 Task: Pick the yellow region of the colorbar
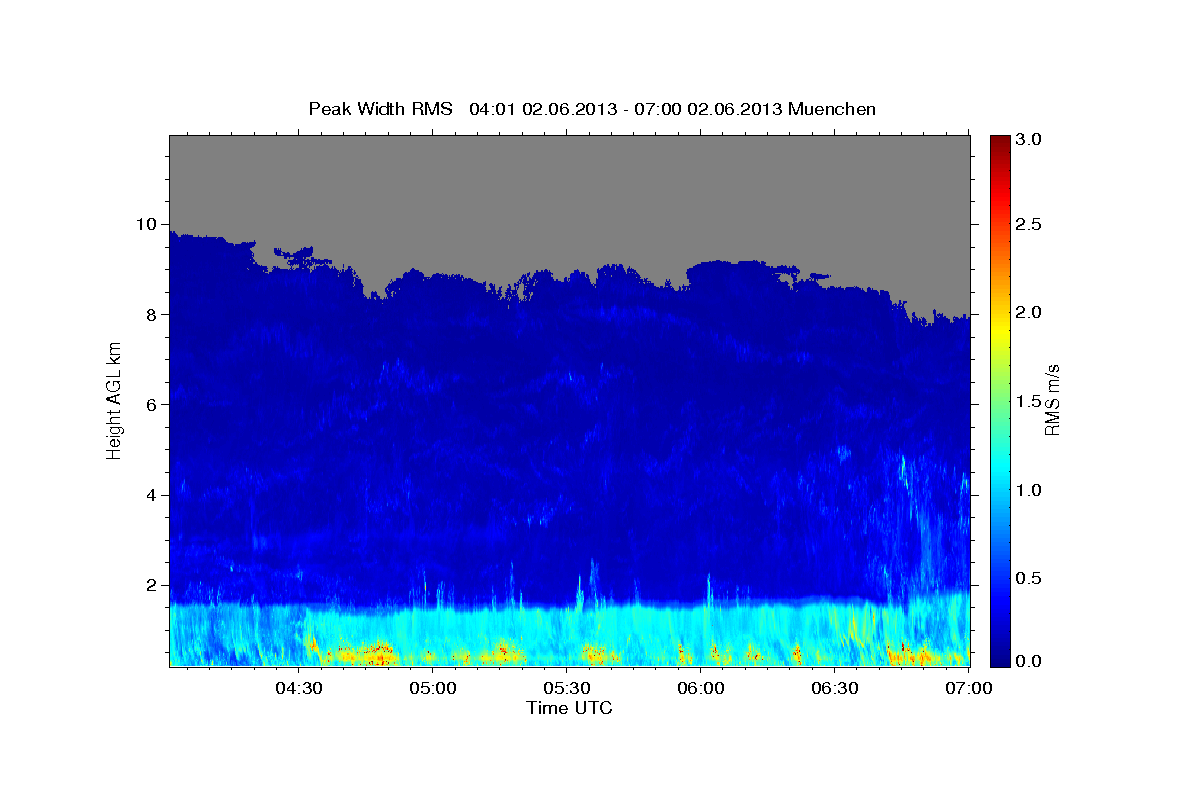999,330
